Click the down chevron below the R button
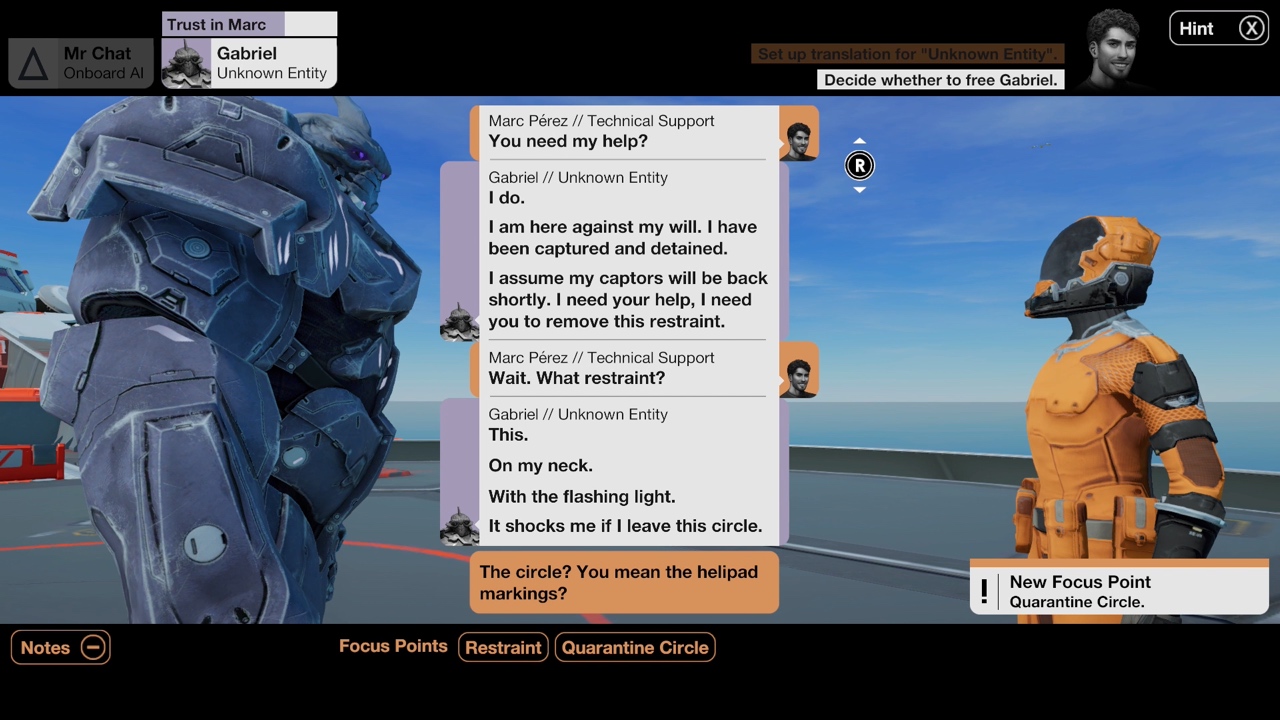1280x720 pixels. point(859,189)
